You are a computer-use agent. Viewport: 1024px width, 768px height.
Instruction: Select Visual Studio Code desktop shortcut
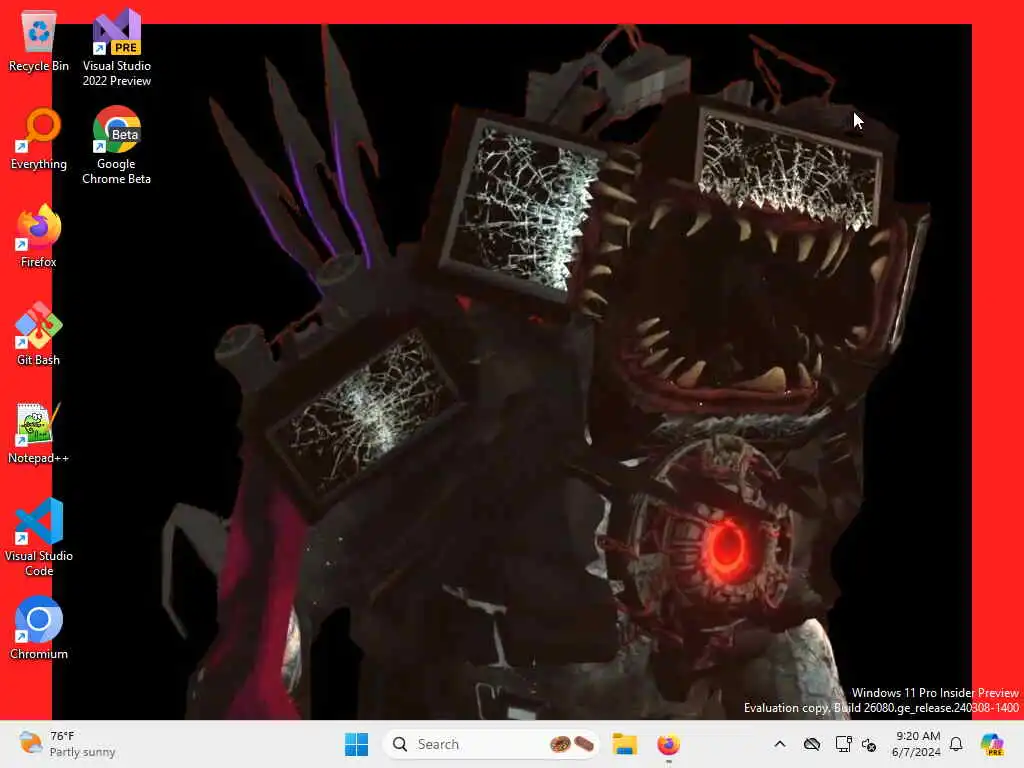point(39,537)
